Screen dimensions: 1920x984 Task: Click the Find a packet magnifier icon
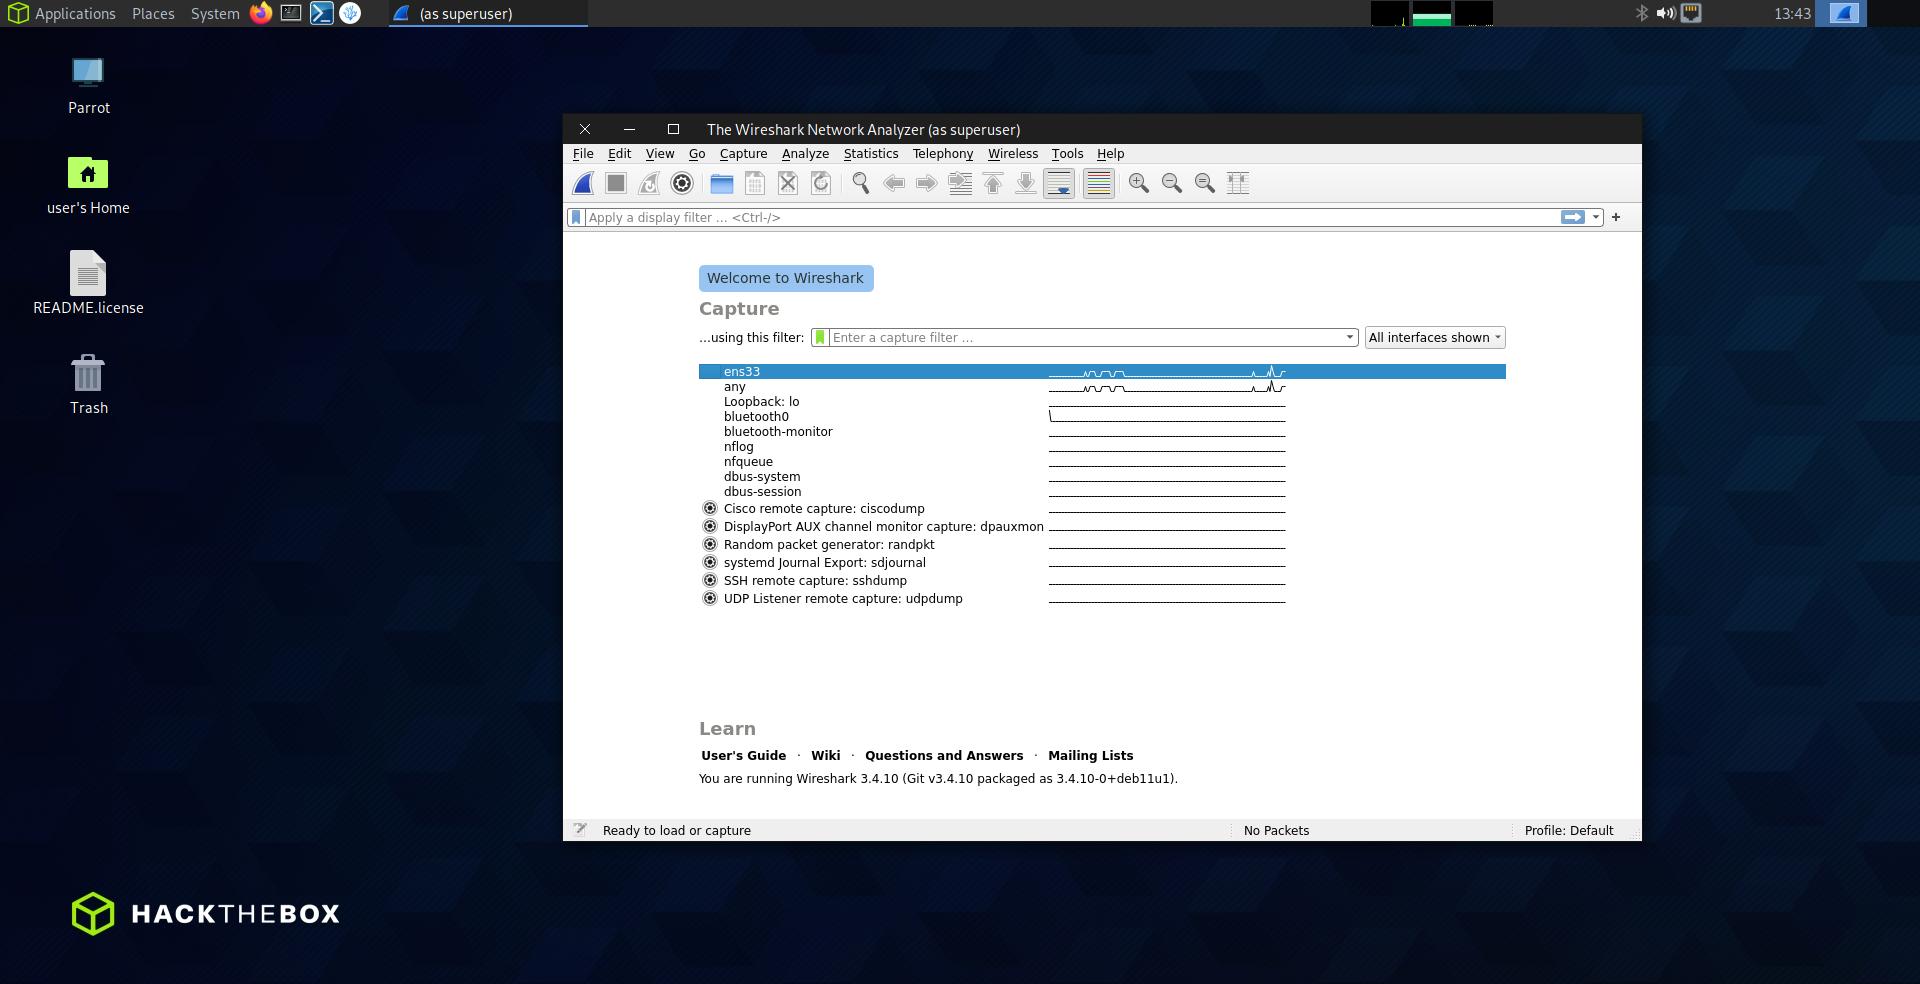click(861, 183)
